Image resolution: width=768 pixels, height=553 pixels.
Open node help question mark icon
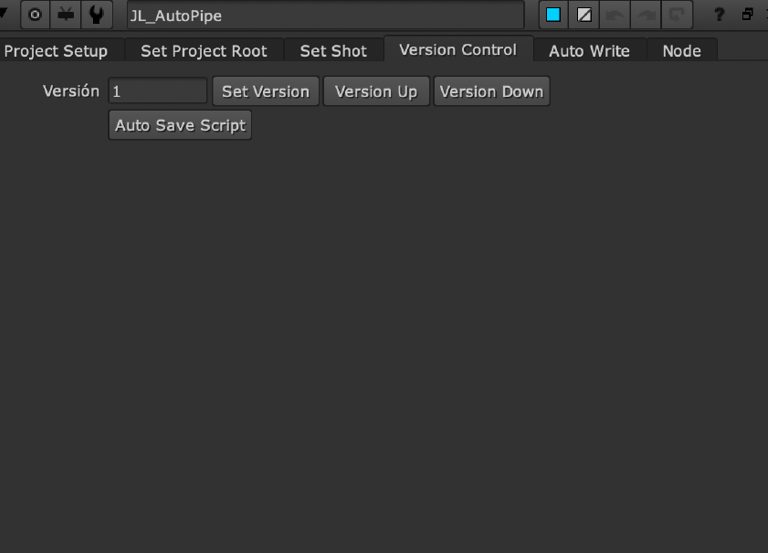[x=719, y=15]
